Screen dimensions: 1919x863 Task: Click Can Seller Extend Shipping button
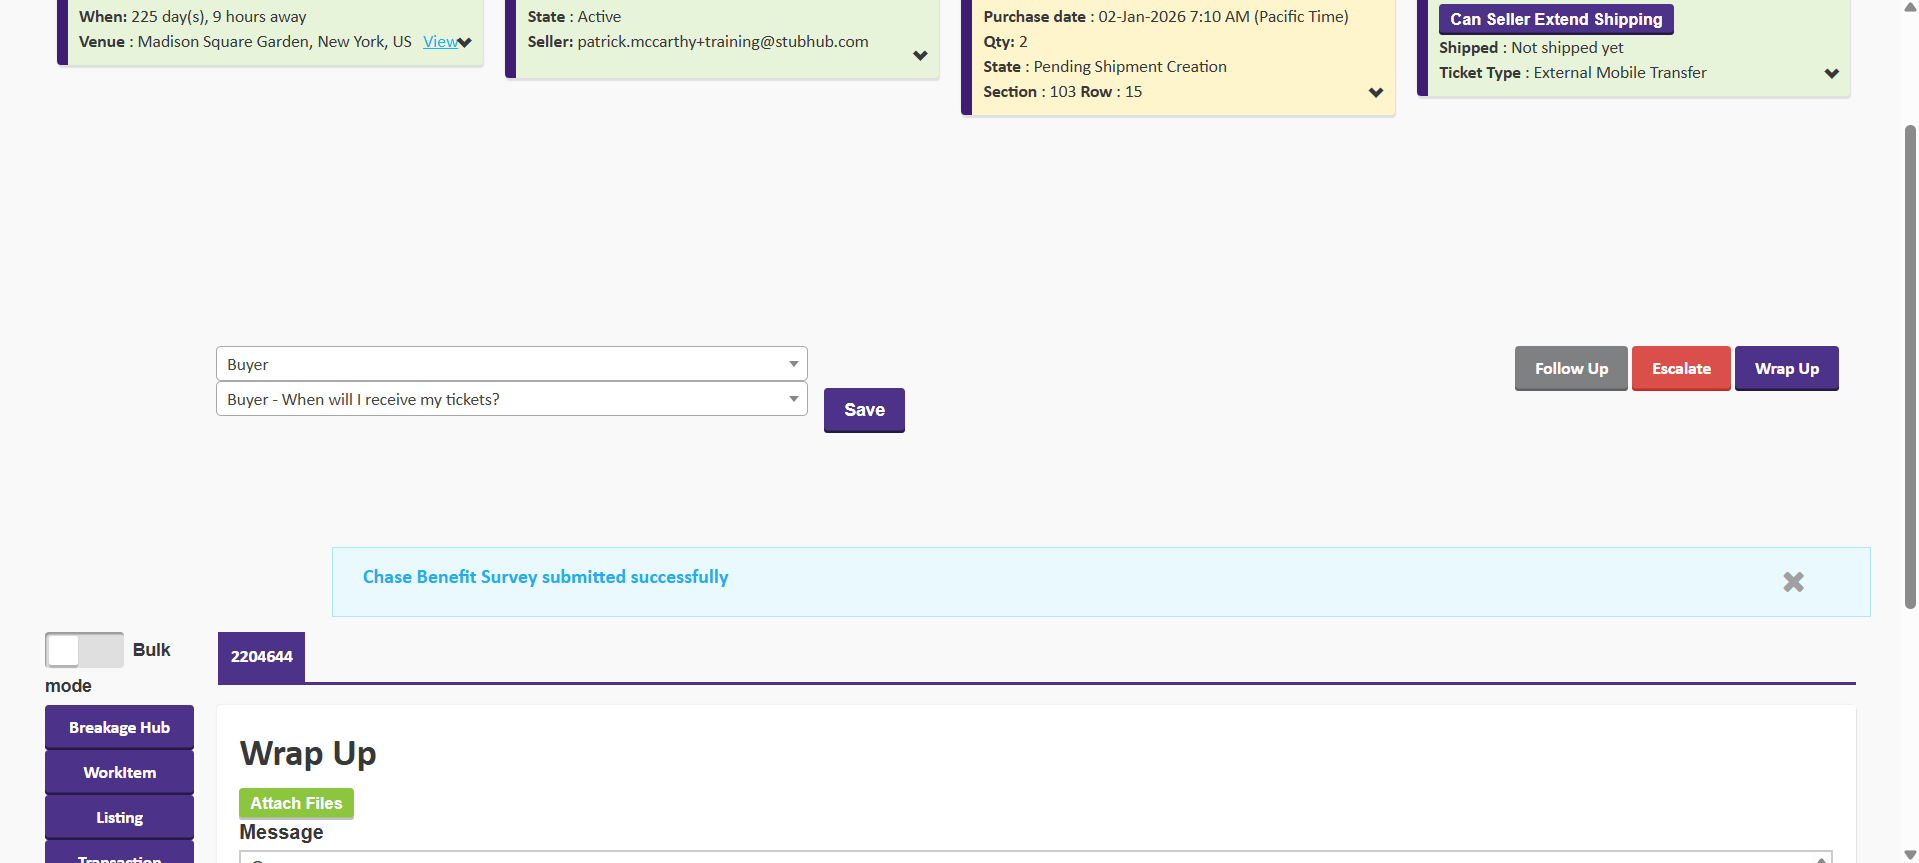click(1555, 19)
